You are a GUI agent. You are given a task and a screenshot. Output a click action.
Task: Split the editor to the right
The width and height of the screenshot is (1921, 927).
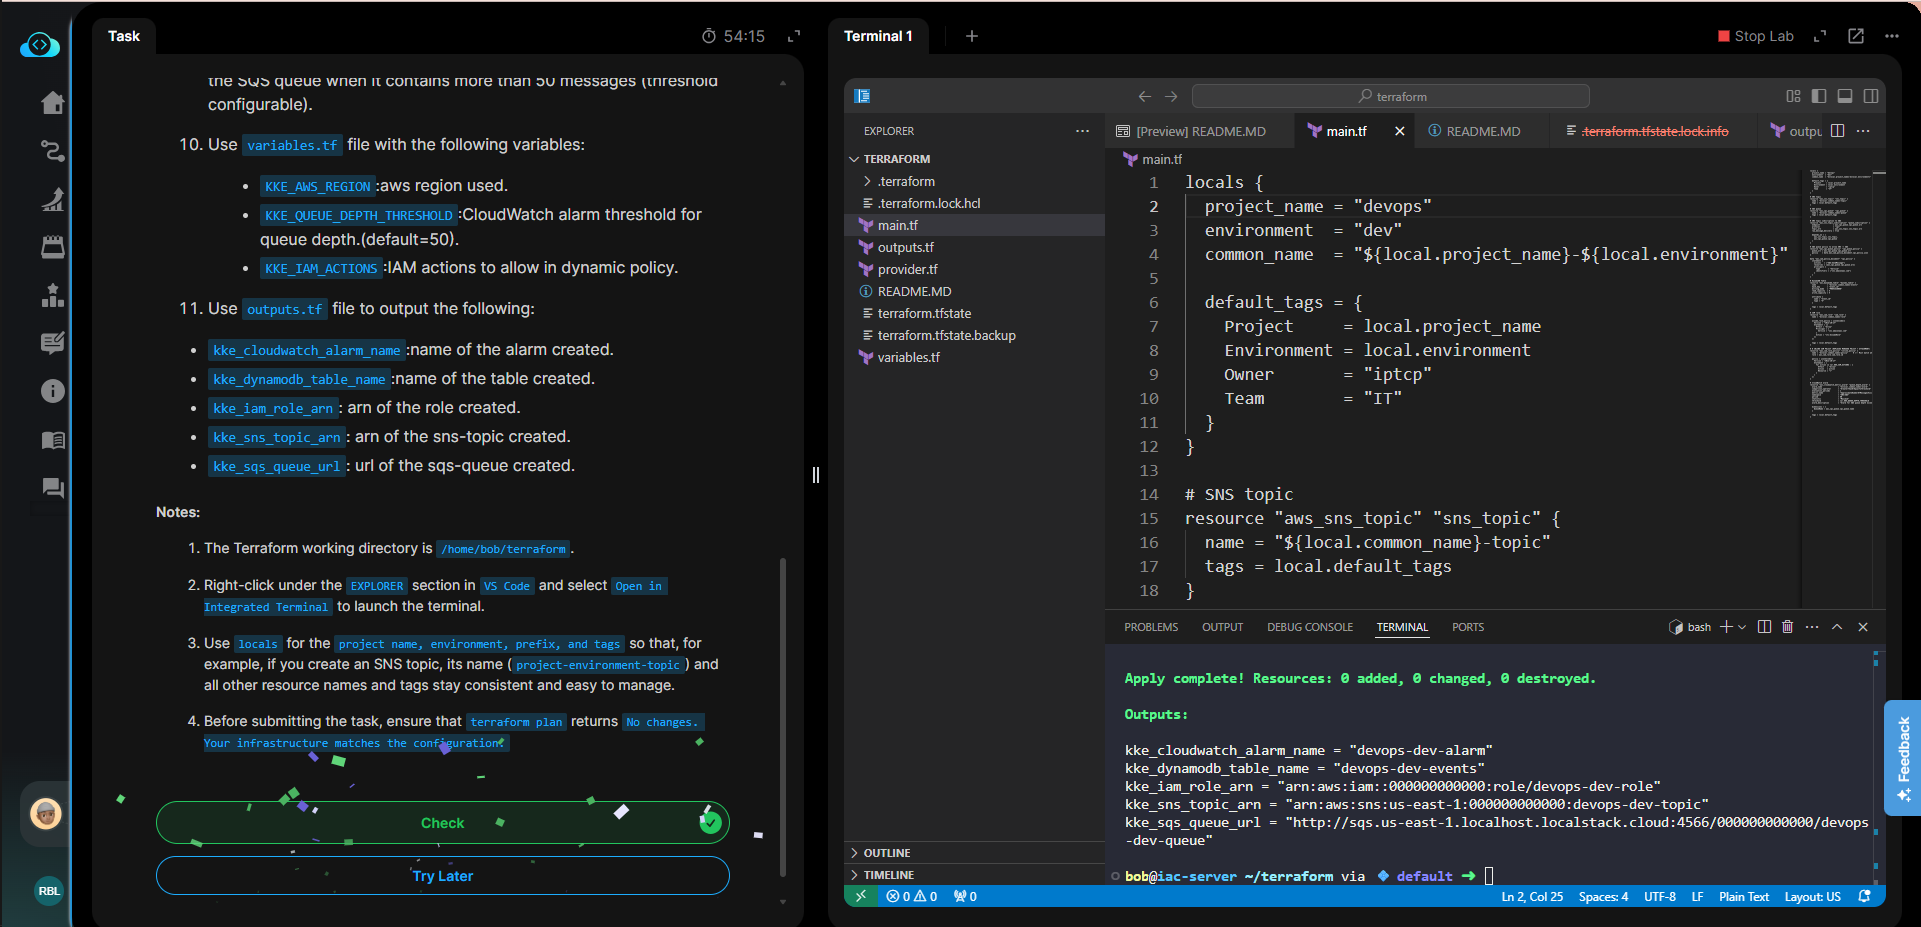1837,131
